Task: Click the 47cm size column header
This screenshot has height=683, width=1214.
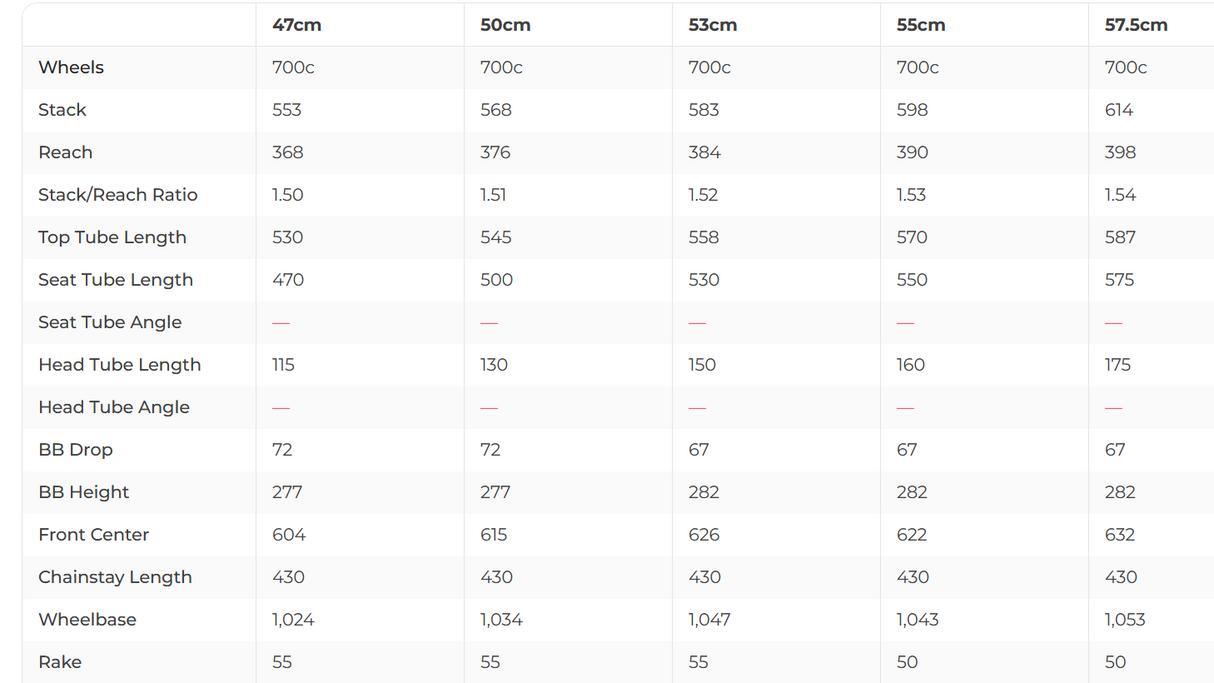Action: click(296, 25)
